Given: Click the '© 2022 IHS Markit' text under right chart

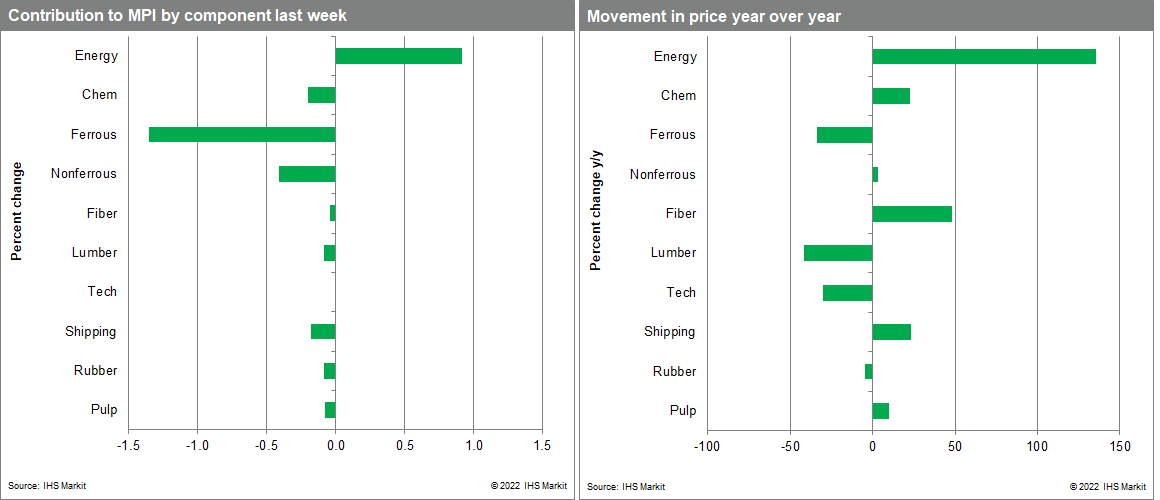Looking at the screenshot, I should [x=1107, y=487].
